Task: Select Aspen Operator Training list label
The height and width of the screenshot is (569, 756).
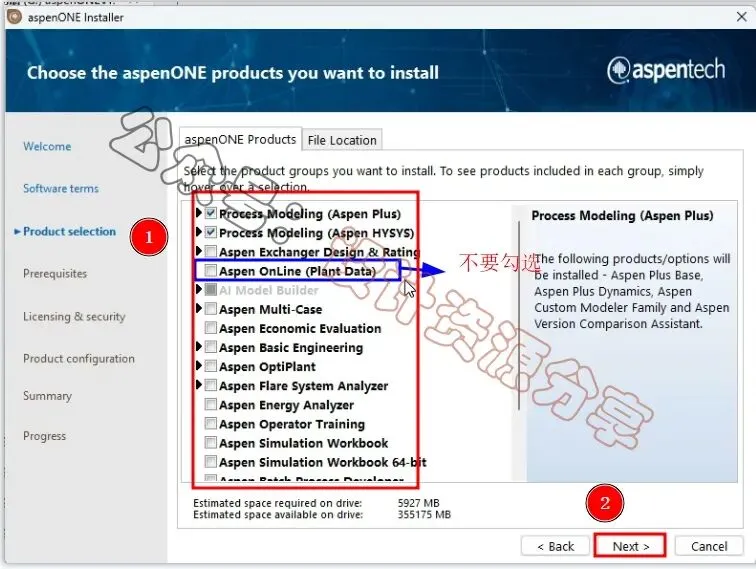Action: [x=292, y=424]
